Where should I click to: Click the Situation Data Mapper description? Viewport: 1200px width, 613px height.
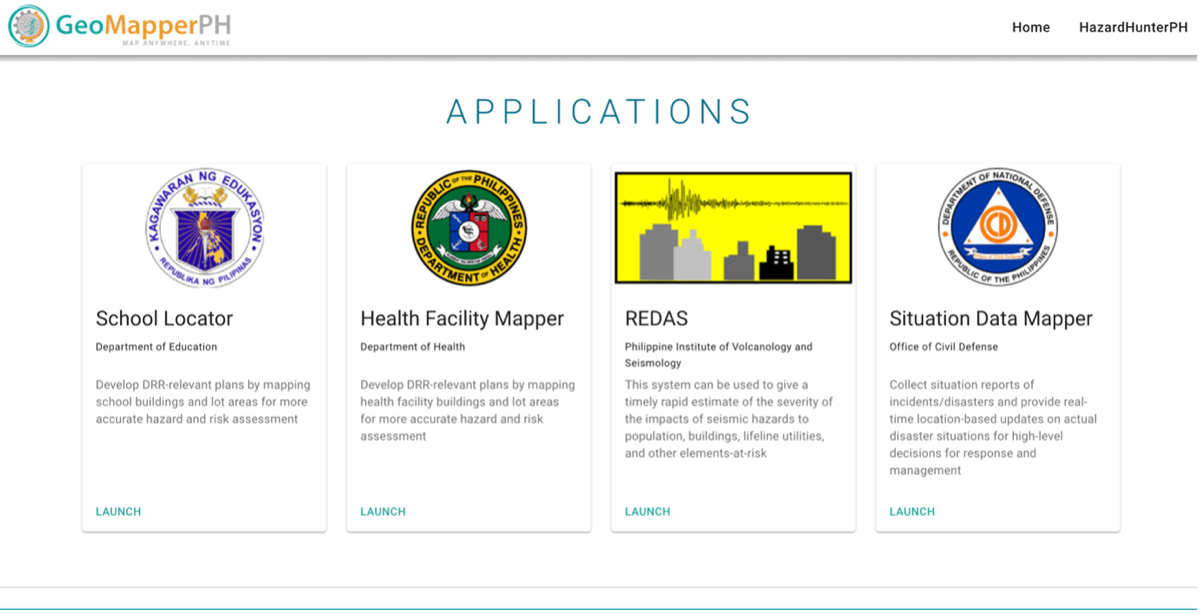[993, 427]
